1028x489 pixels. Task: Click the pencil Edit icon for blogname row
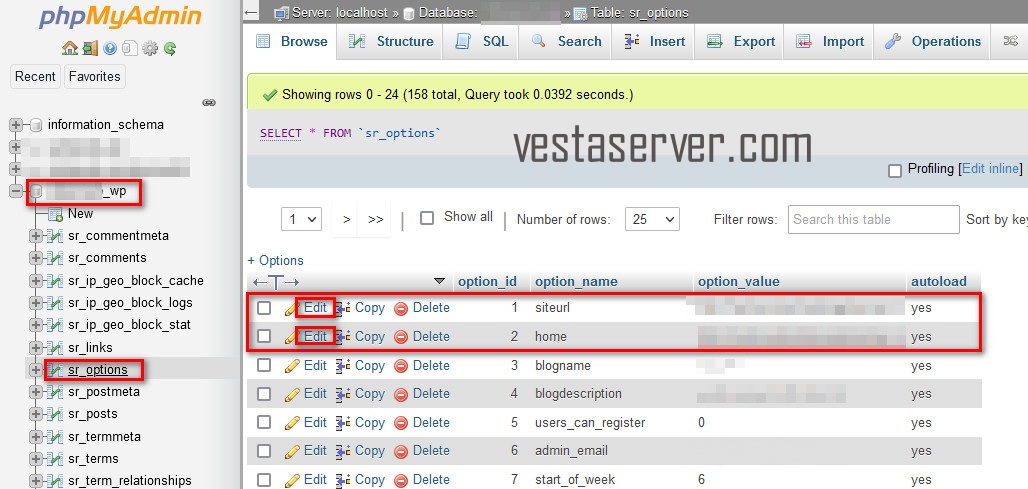(292, 366)
